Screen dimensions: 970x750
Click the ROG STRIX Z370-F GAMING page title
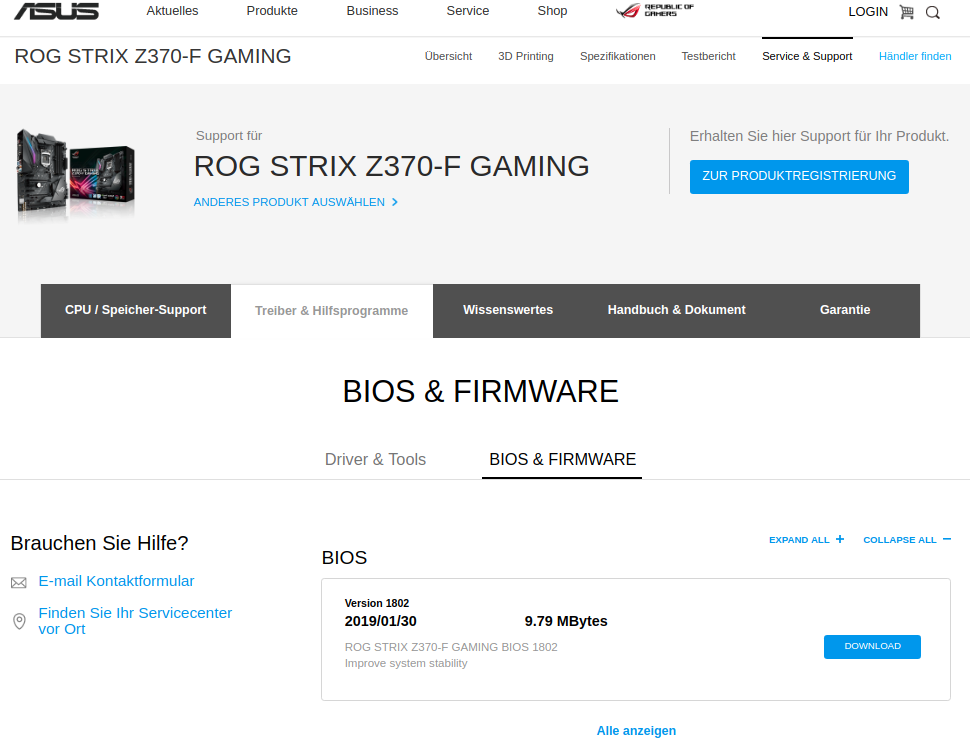point(152,56)
